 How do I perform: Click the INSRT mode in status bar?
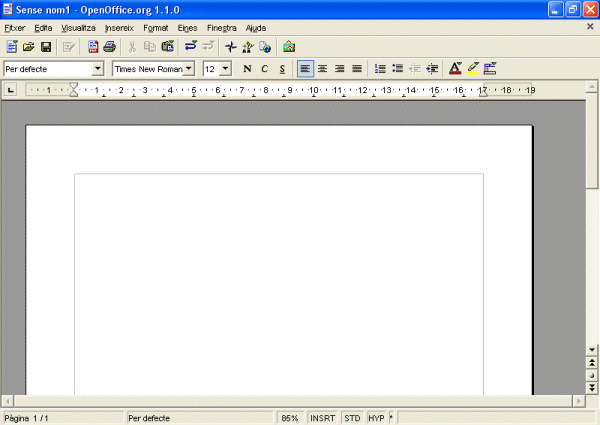pos(322,417)
